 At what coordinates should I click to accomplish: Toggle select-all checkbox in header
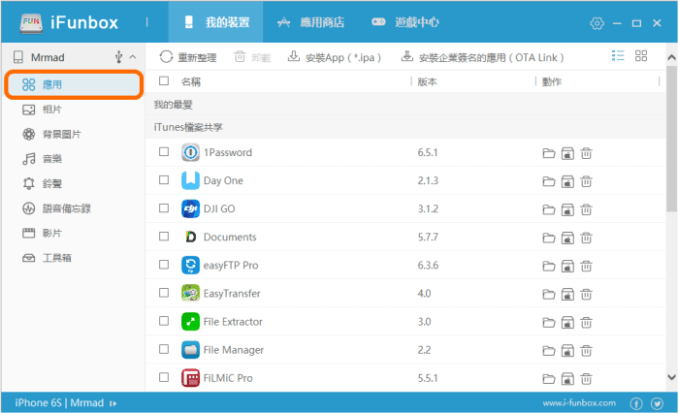click(164, 81)
